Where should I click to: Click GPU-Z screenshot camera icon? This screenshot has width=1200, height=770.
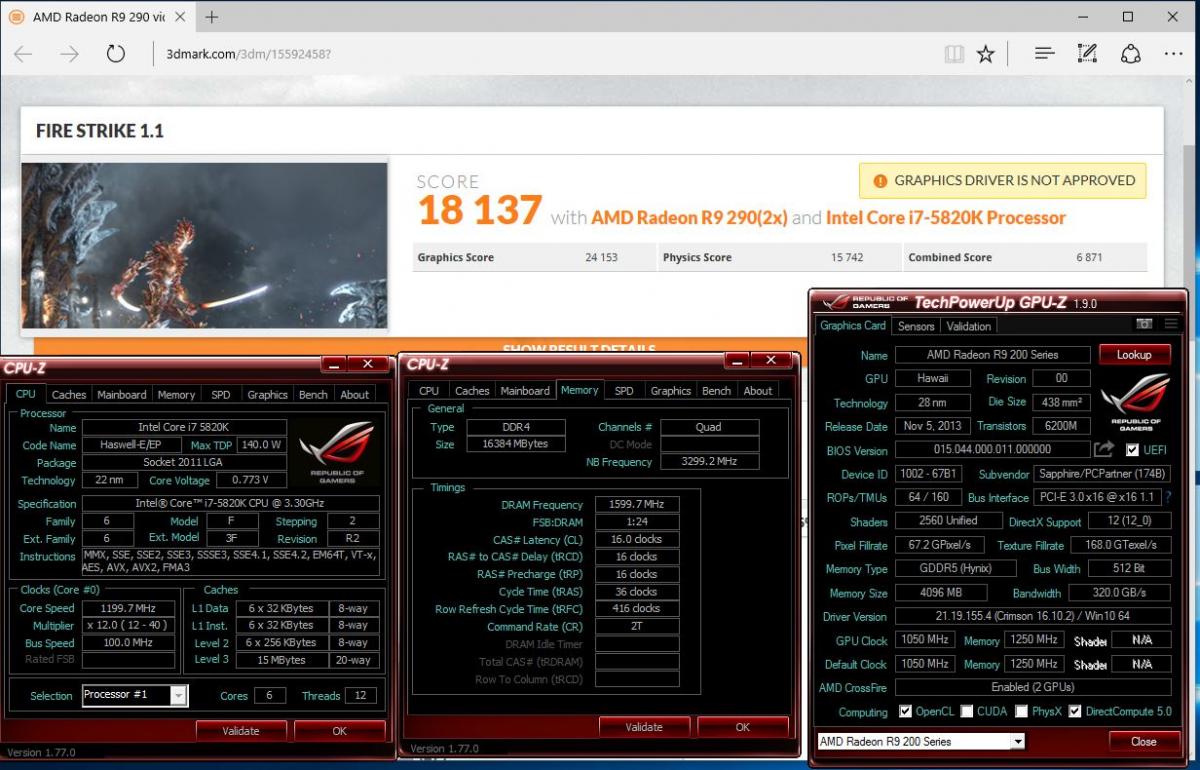click(x=1145, y=324)
